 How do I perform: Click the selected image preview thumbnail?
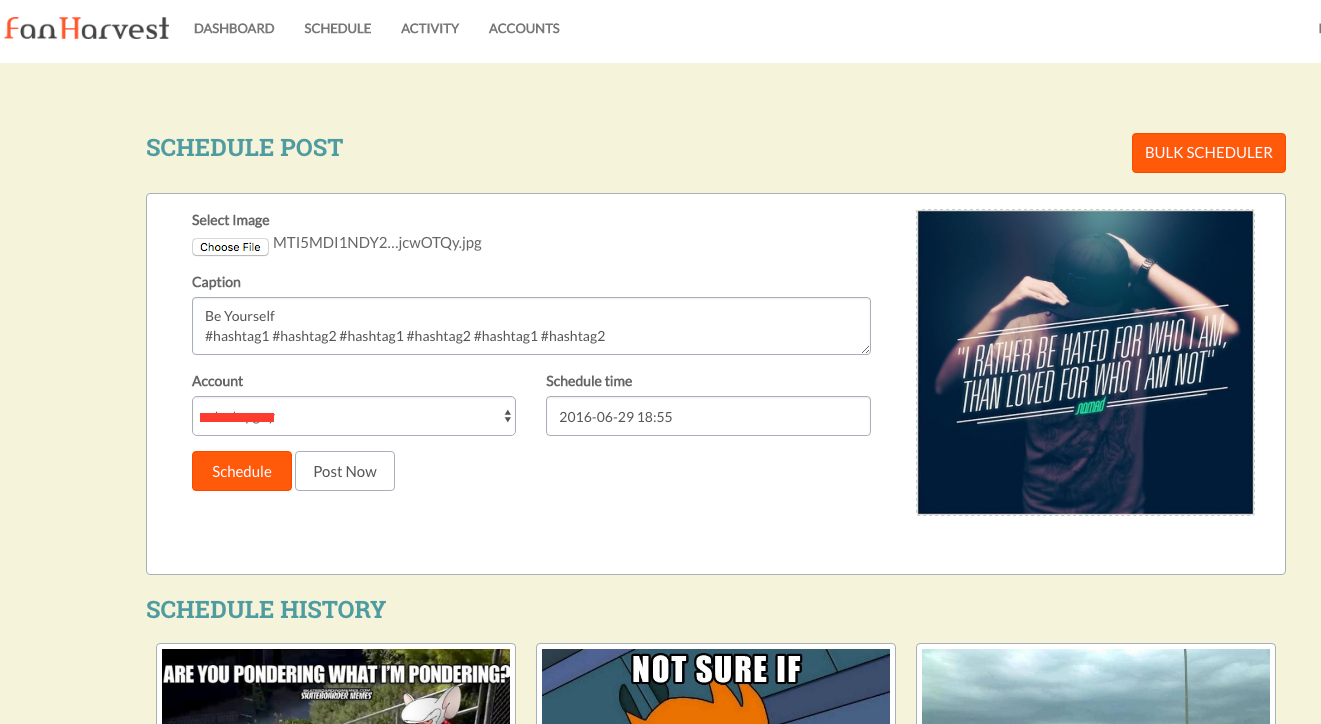pyautogui.click(x=1085, y=362)
